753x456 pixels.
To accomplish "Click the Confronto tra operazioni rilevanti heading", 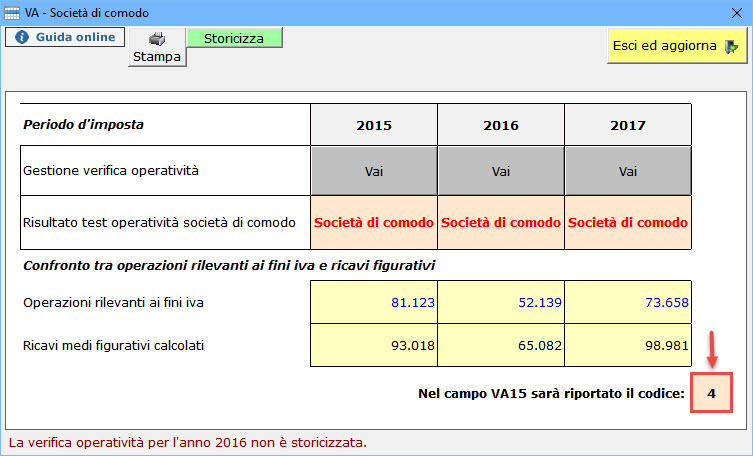I will (229, 265).
